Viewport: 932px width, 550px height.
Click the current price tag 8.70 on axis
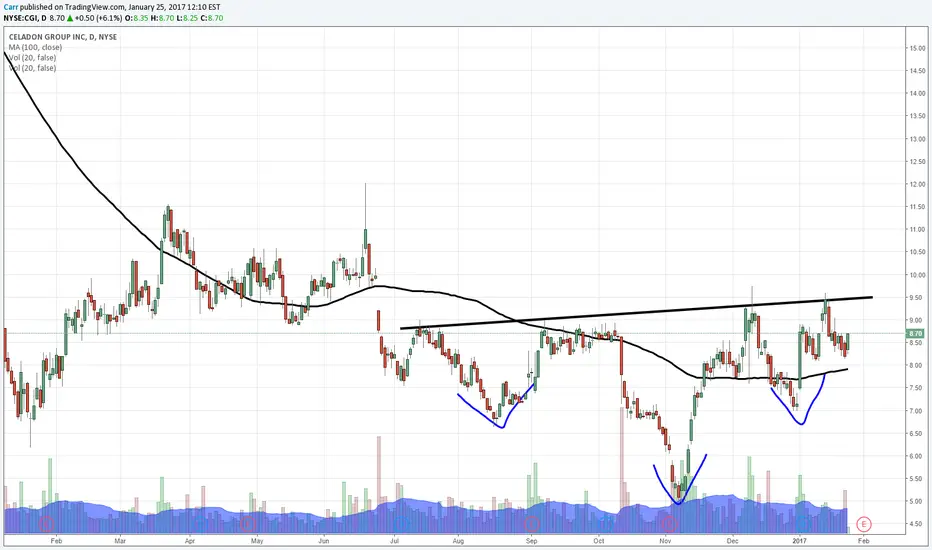coord(915,334)
